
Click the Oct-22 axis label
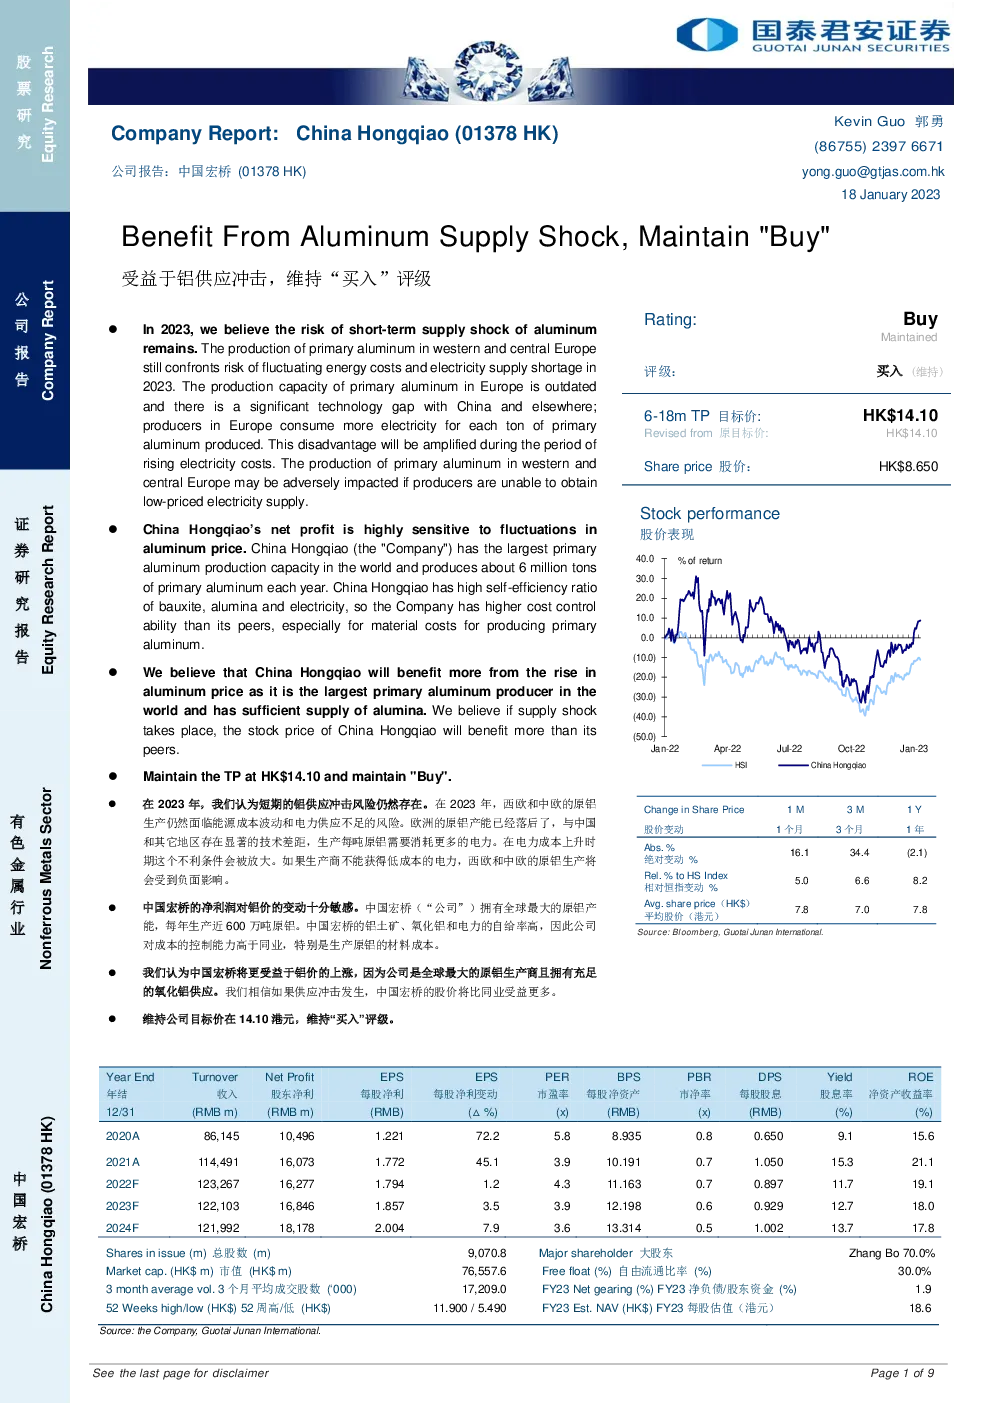pos(851,748)
